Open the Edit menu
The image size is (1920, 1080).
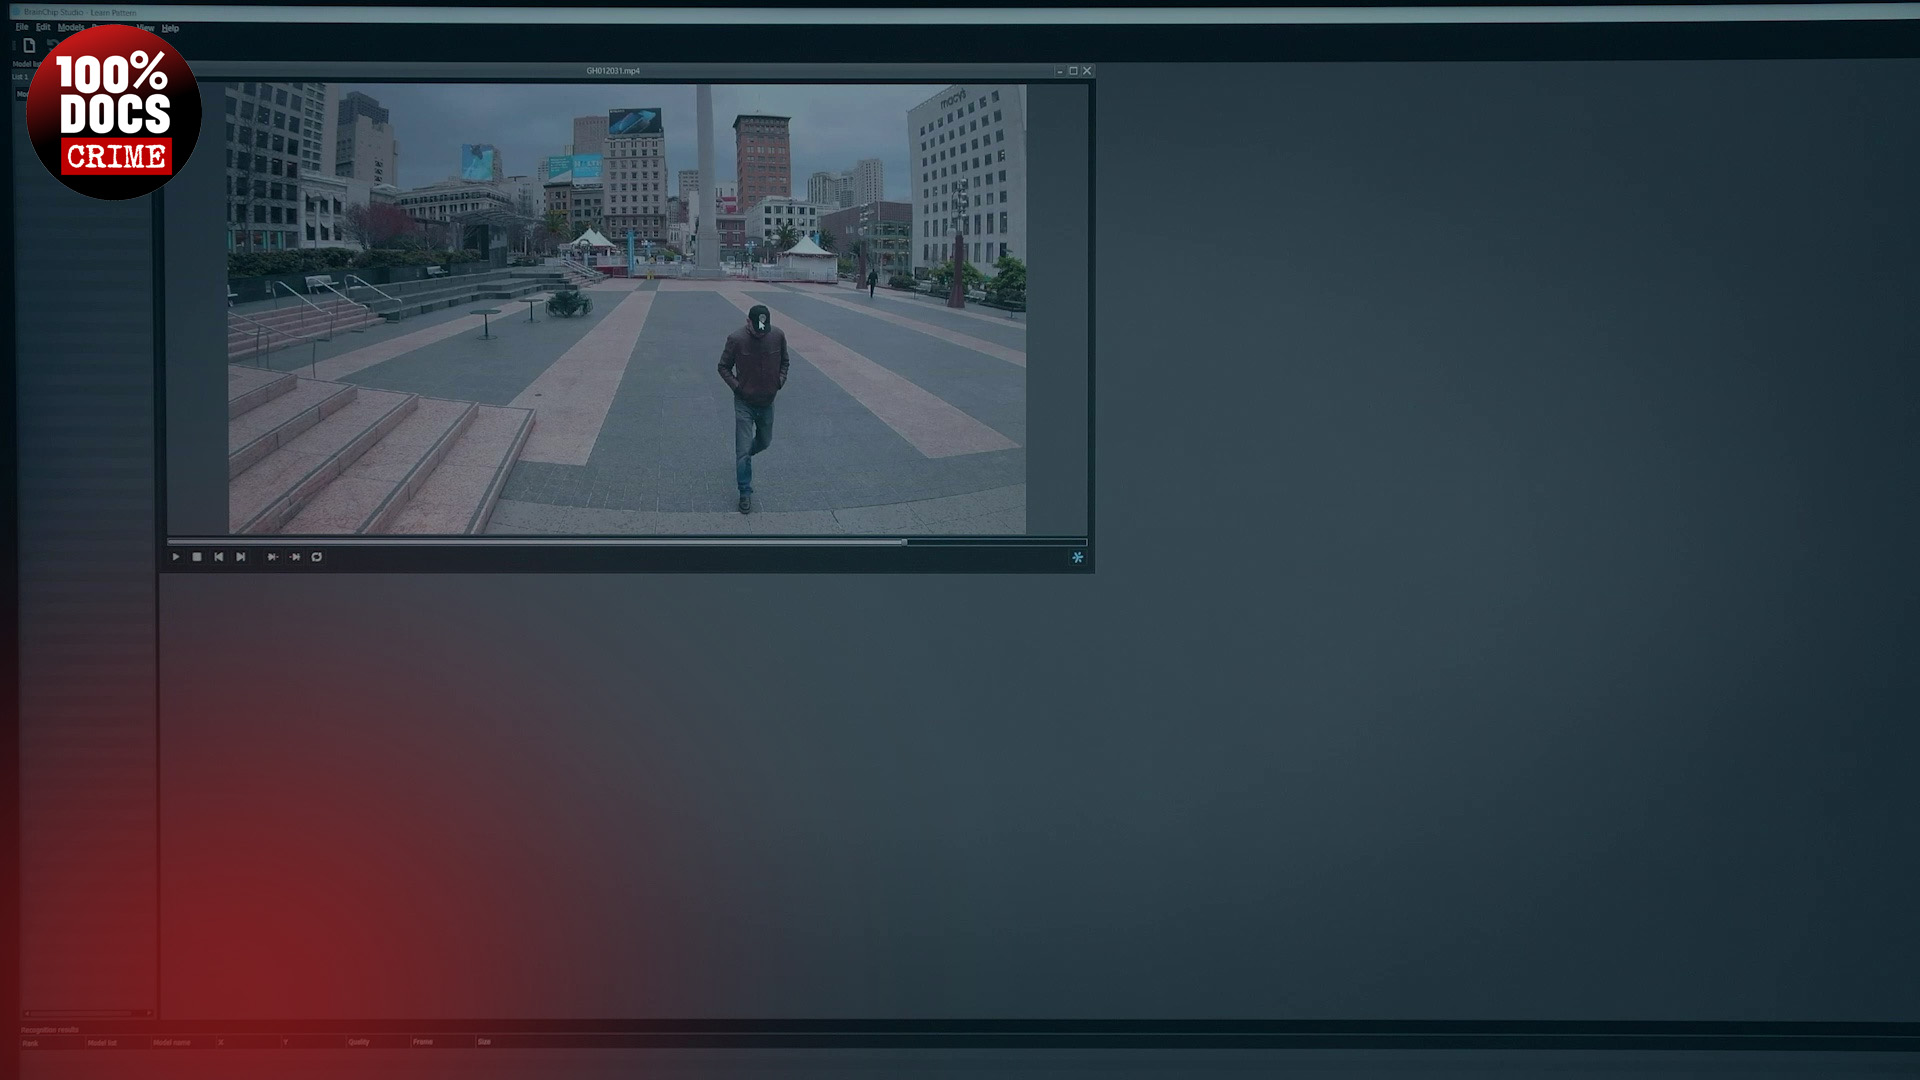[x=43, y=28]
